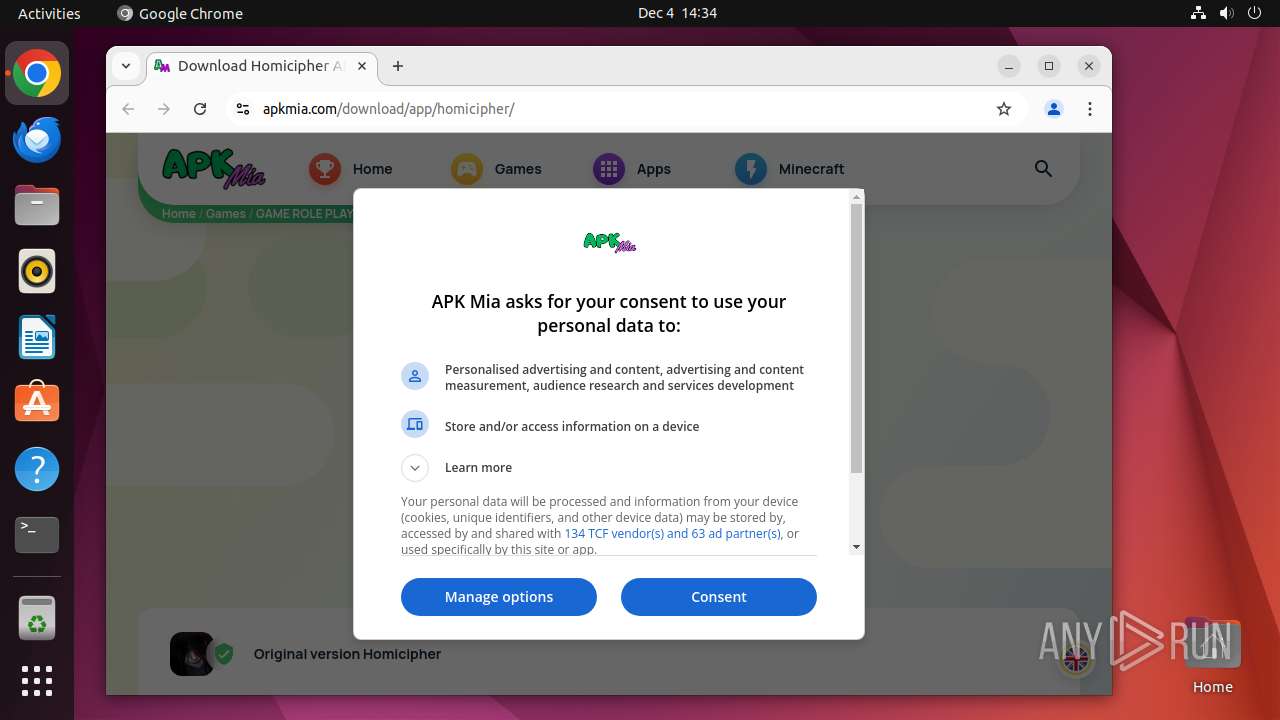This screenshot has width=1280, height=720.
Task: Open a new tab with plus button
Action: (398, 66)
